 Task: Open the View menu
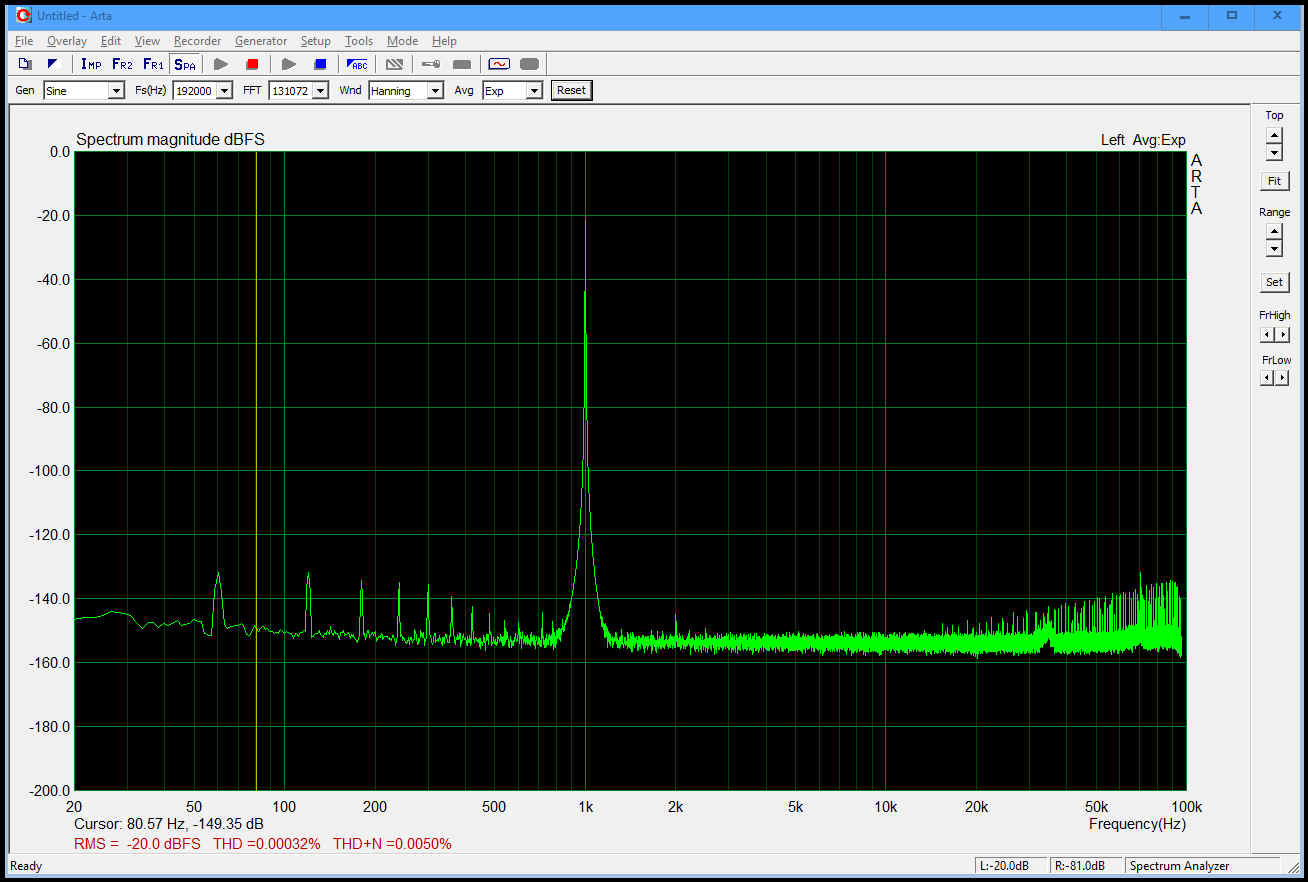[147, 41]
